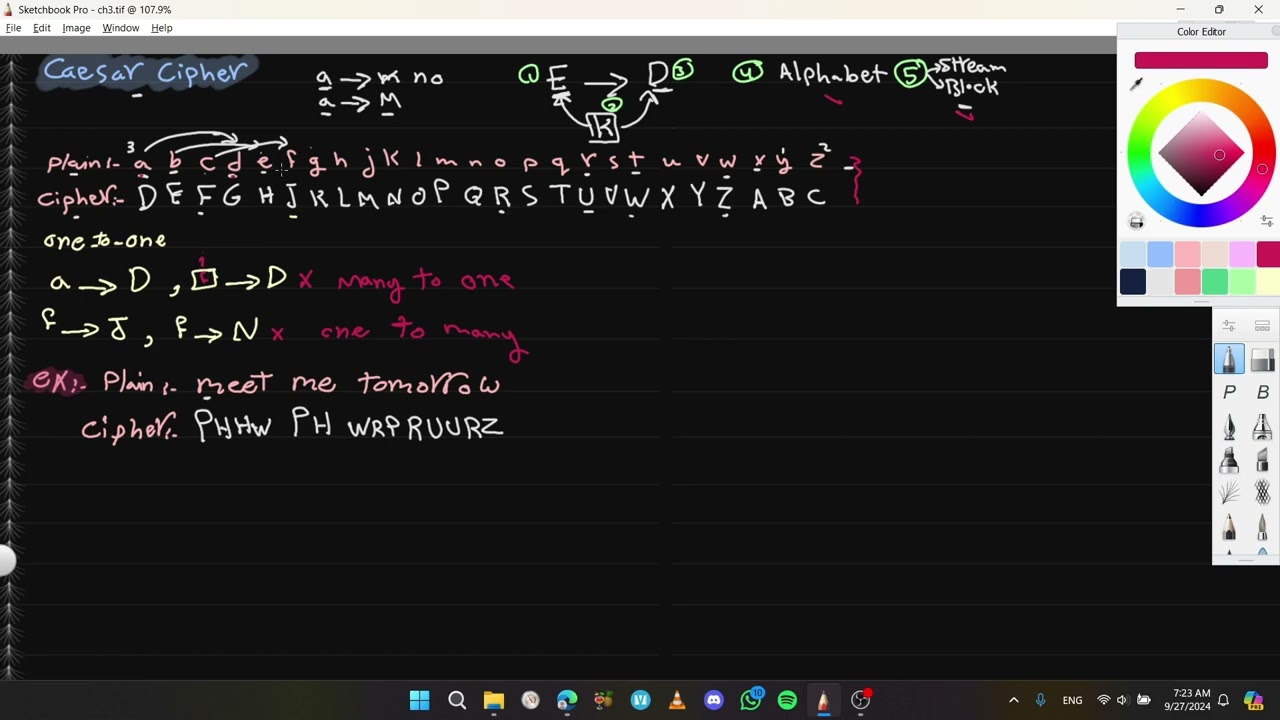Close the Color Editor panel
This screenshot has height=720, width=1280.
click(x=1275, y=31)
